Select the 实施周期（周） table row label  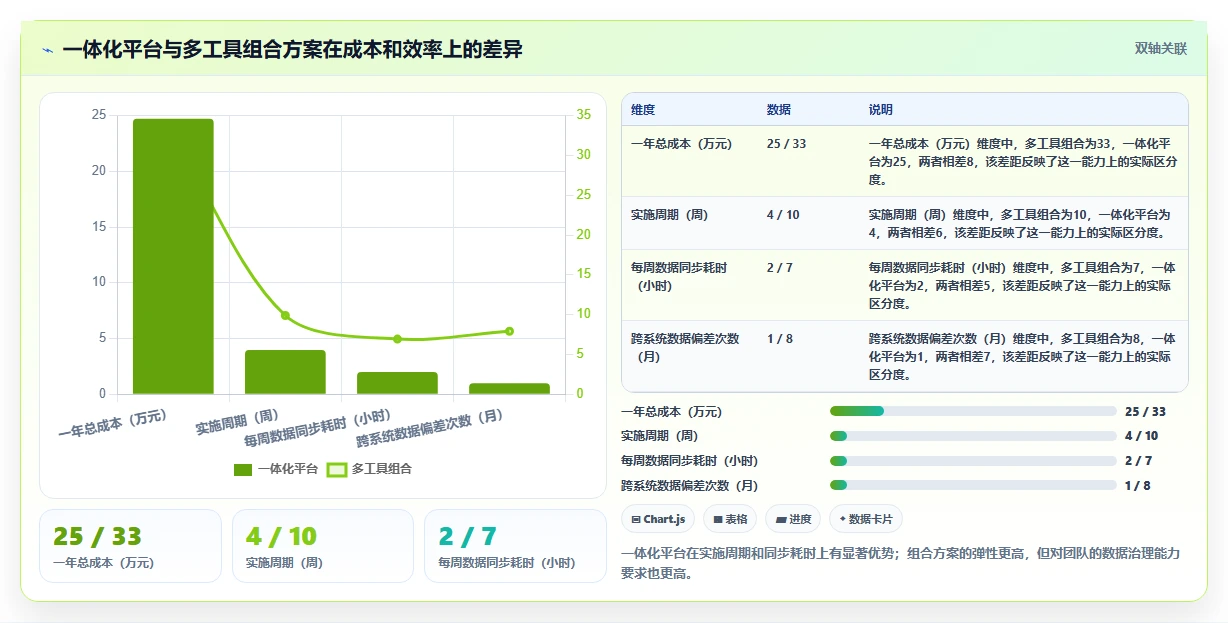673,215
